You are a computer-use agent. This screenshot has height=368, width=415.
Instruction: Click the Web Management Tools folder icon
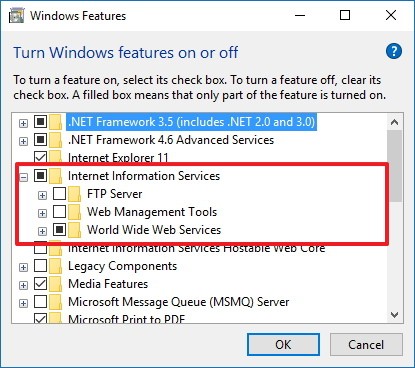[x=74, y=212]
